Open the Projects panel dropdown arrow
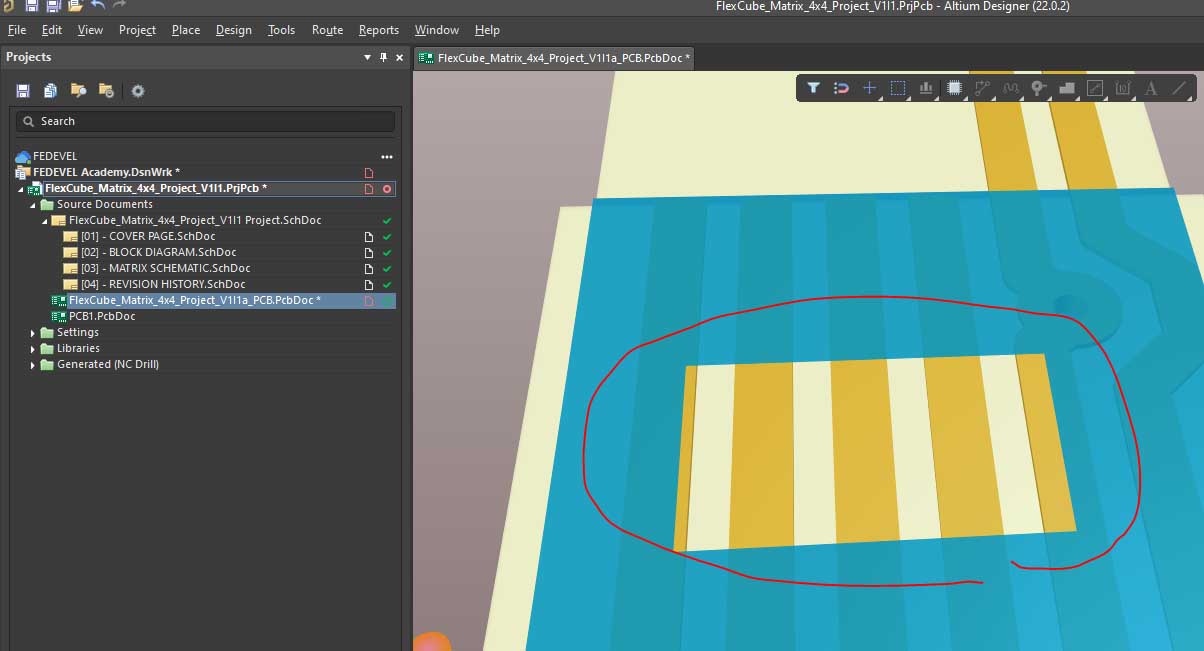 coord(367,57)
